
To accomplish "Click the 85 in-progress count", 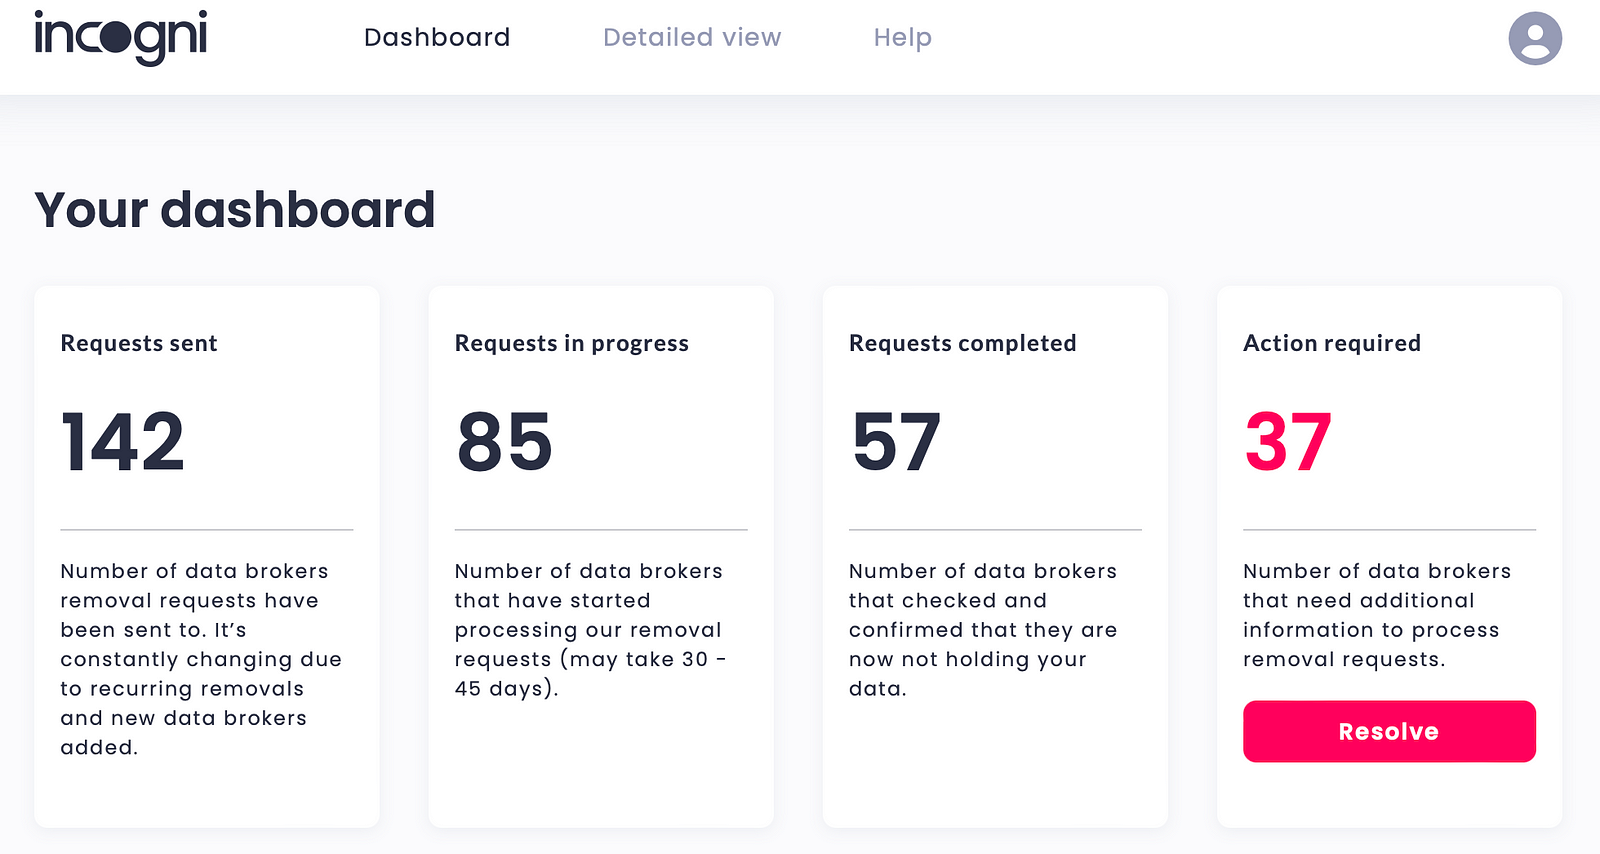I will (505, 441).
